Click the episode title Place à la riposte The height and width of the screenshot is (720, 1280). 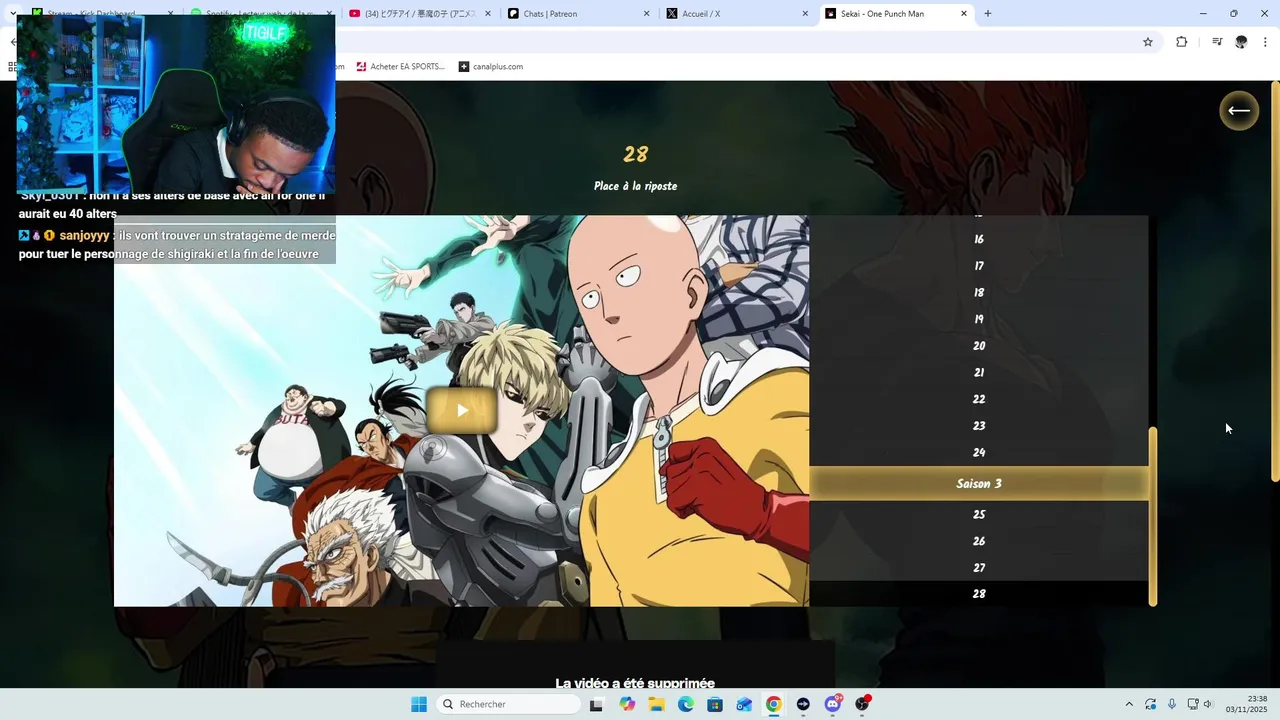click(635, 186)
